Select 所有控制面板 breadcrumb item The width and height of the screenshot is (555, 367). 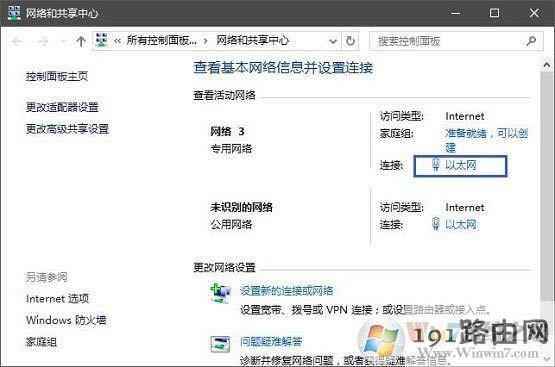[161, 40]
